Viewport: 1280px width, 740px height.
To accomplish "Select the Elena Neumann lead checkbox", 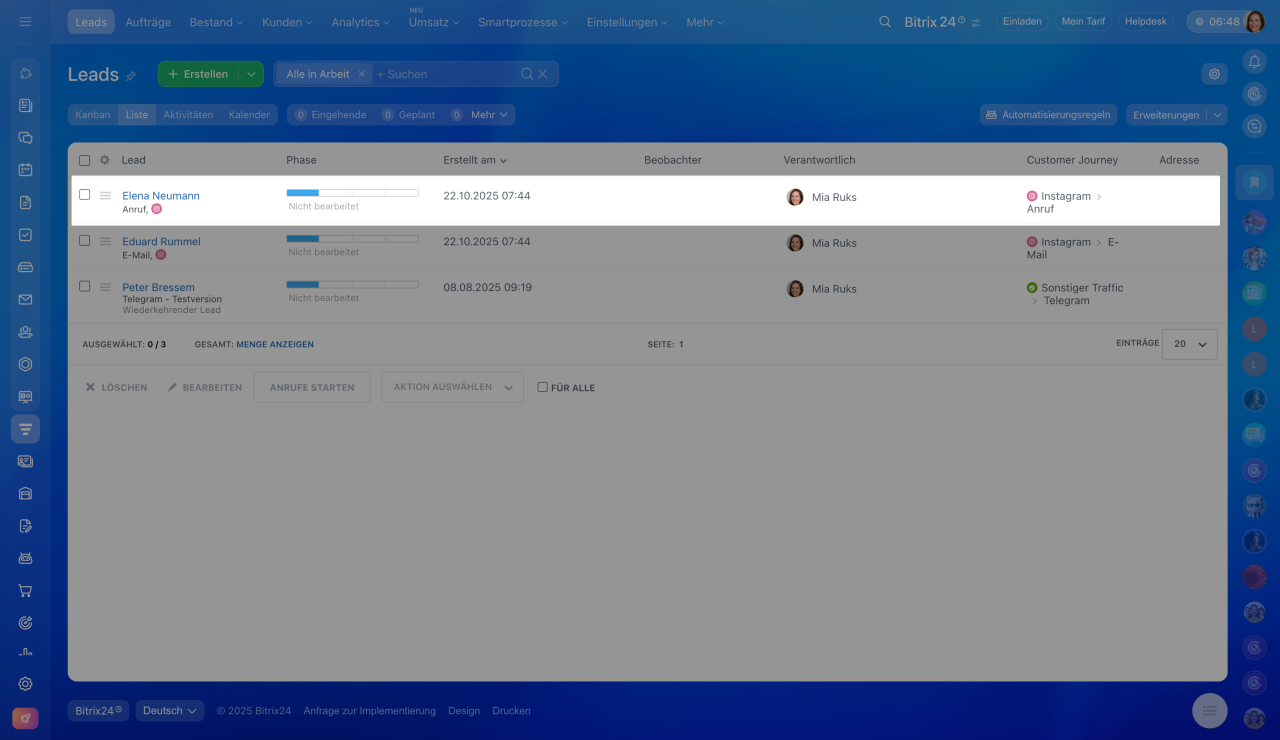I will pyautogui.click(x=85, y=195).
